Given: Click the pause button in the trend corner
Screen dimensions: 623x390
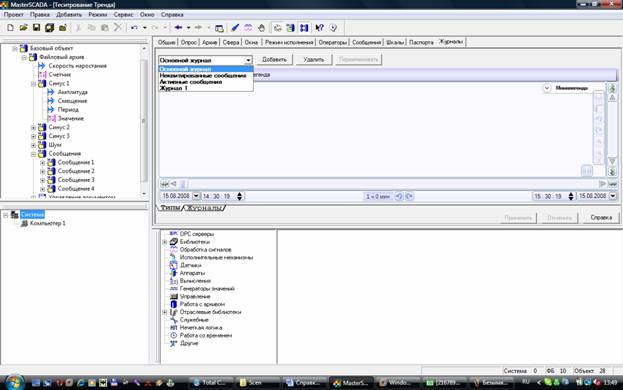Looking at the screenshot, I should tap(586, 171).
